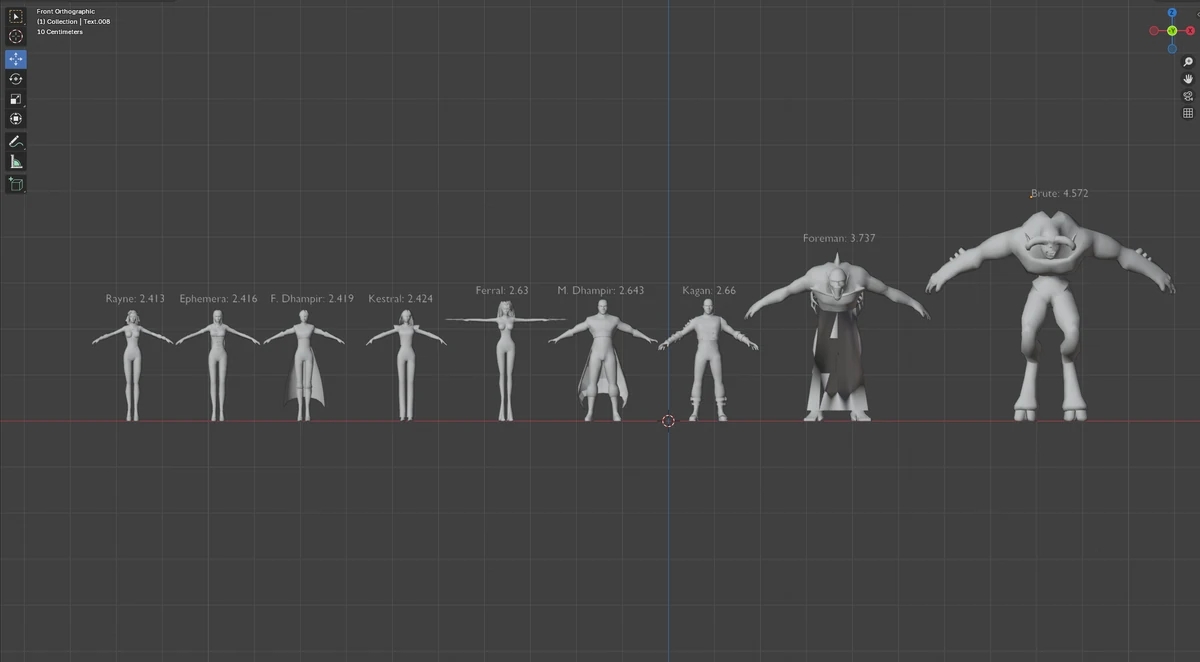Click the green Y axis gizmo center
The height and width of the screenshot is (662, 1200).
[1172, 31]
